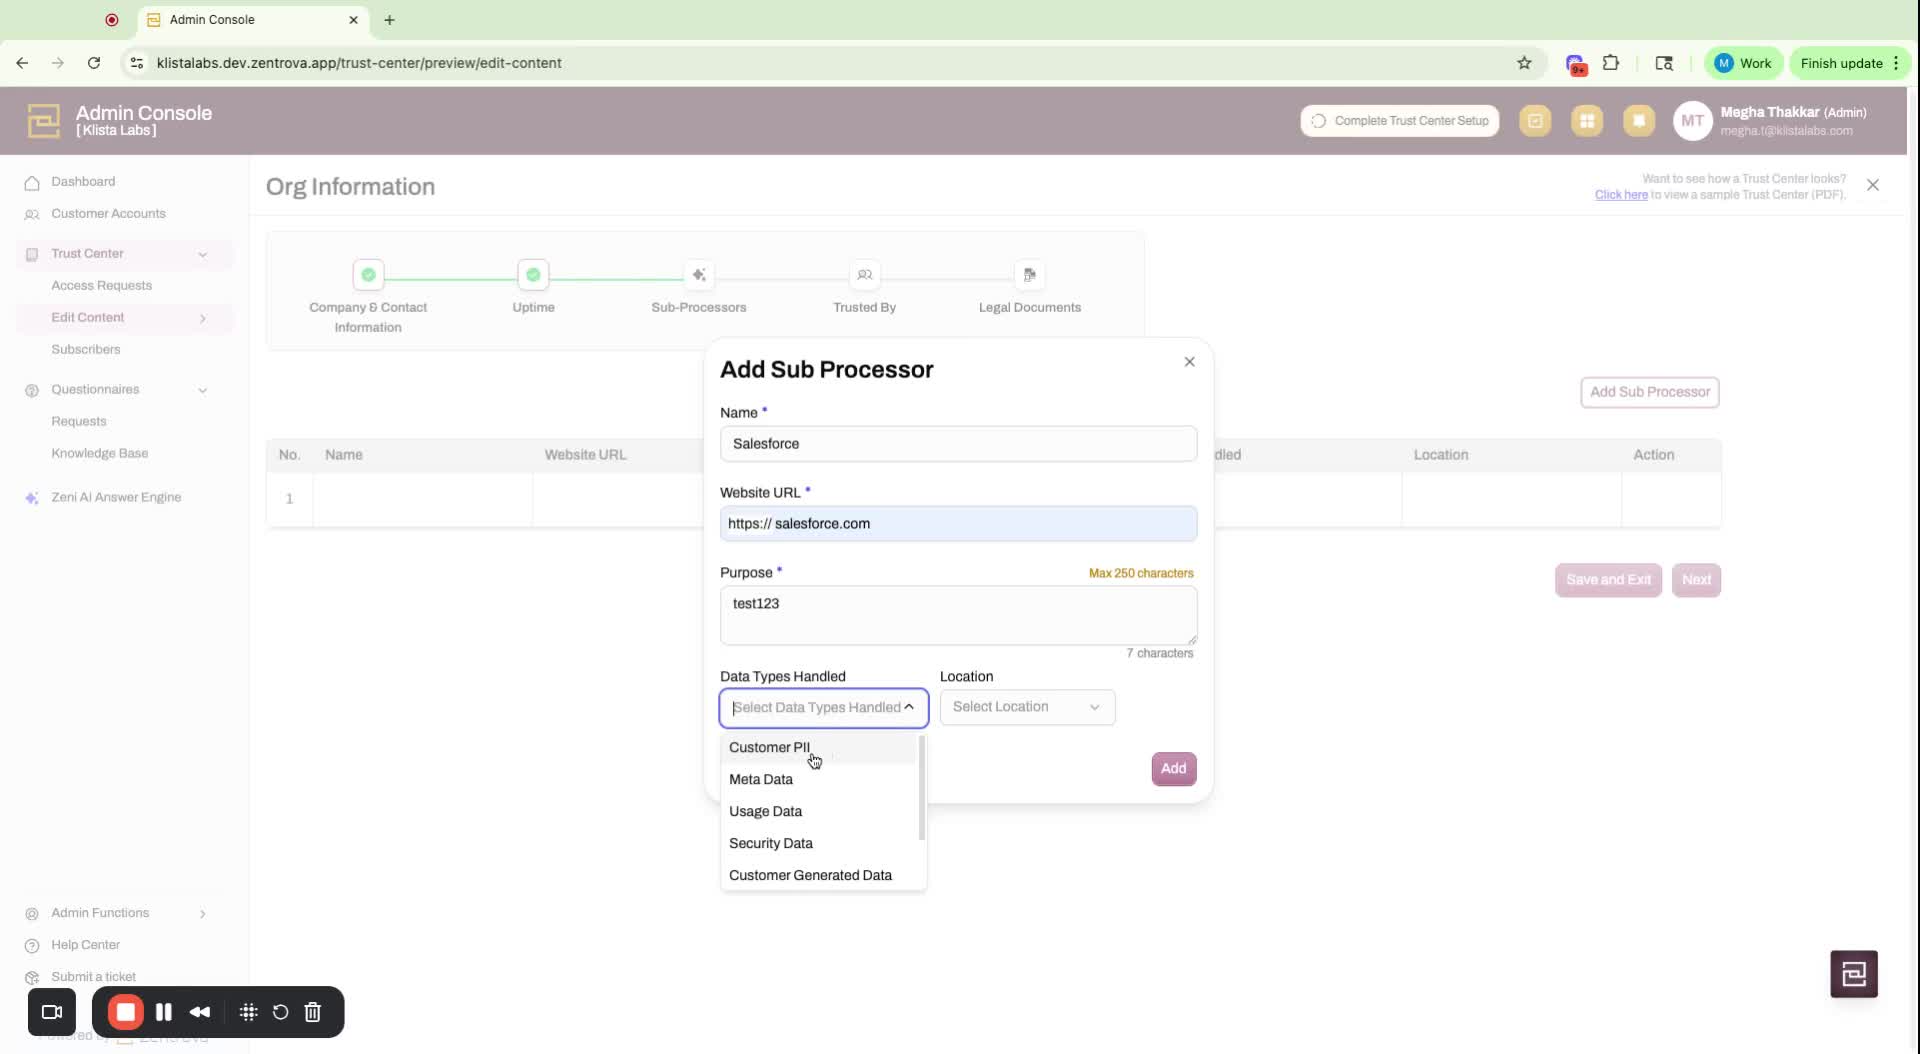The image size is (1920, 1054).
Task: Choose Security Data option
Action: pyautogui.click(x=819, y=844)
